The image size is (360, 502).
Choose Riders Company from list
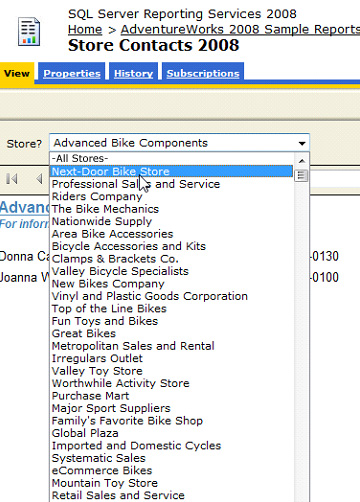click(172, 196)
